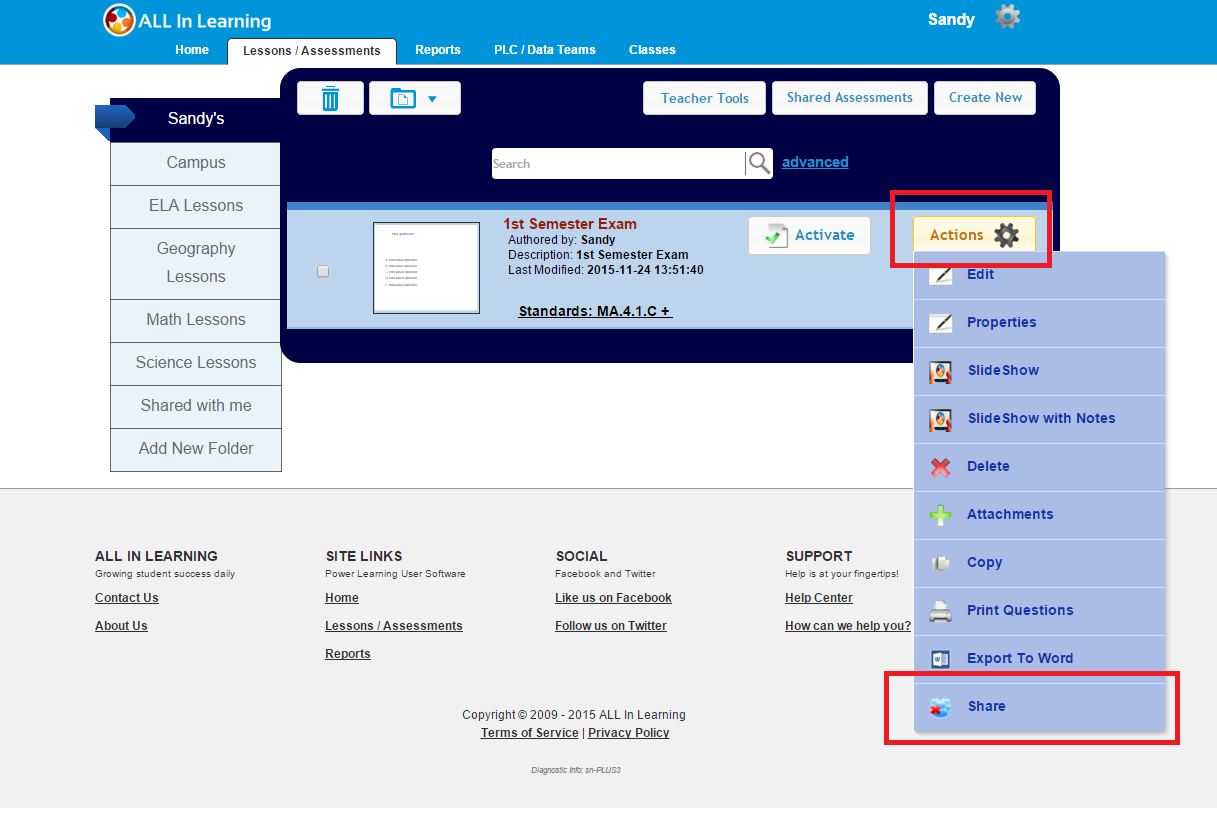Screen dimensions: 1217x828
Task: Switch to the Reports tab
Action: click(438, 50)
